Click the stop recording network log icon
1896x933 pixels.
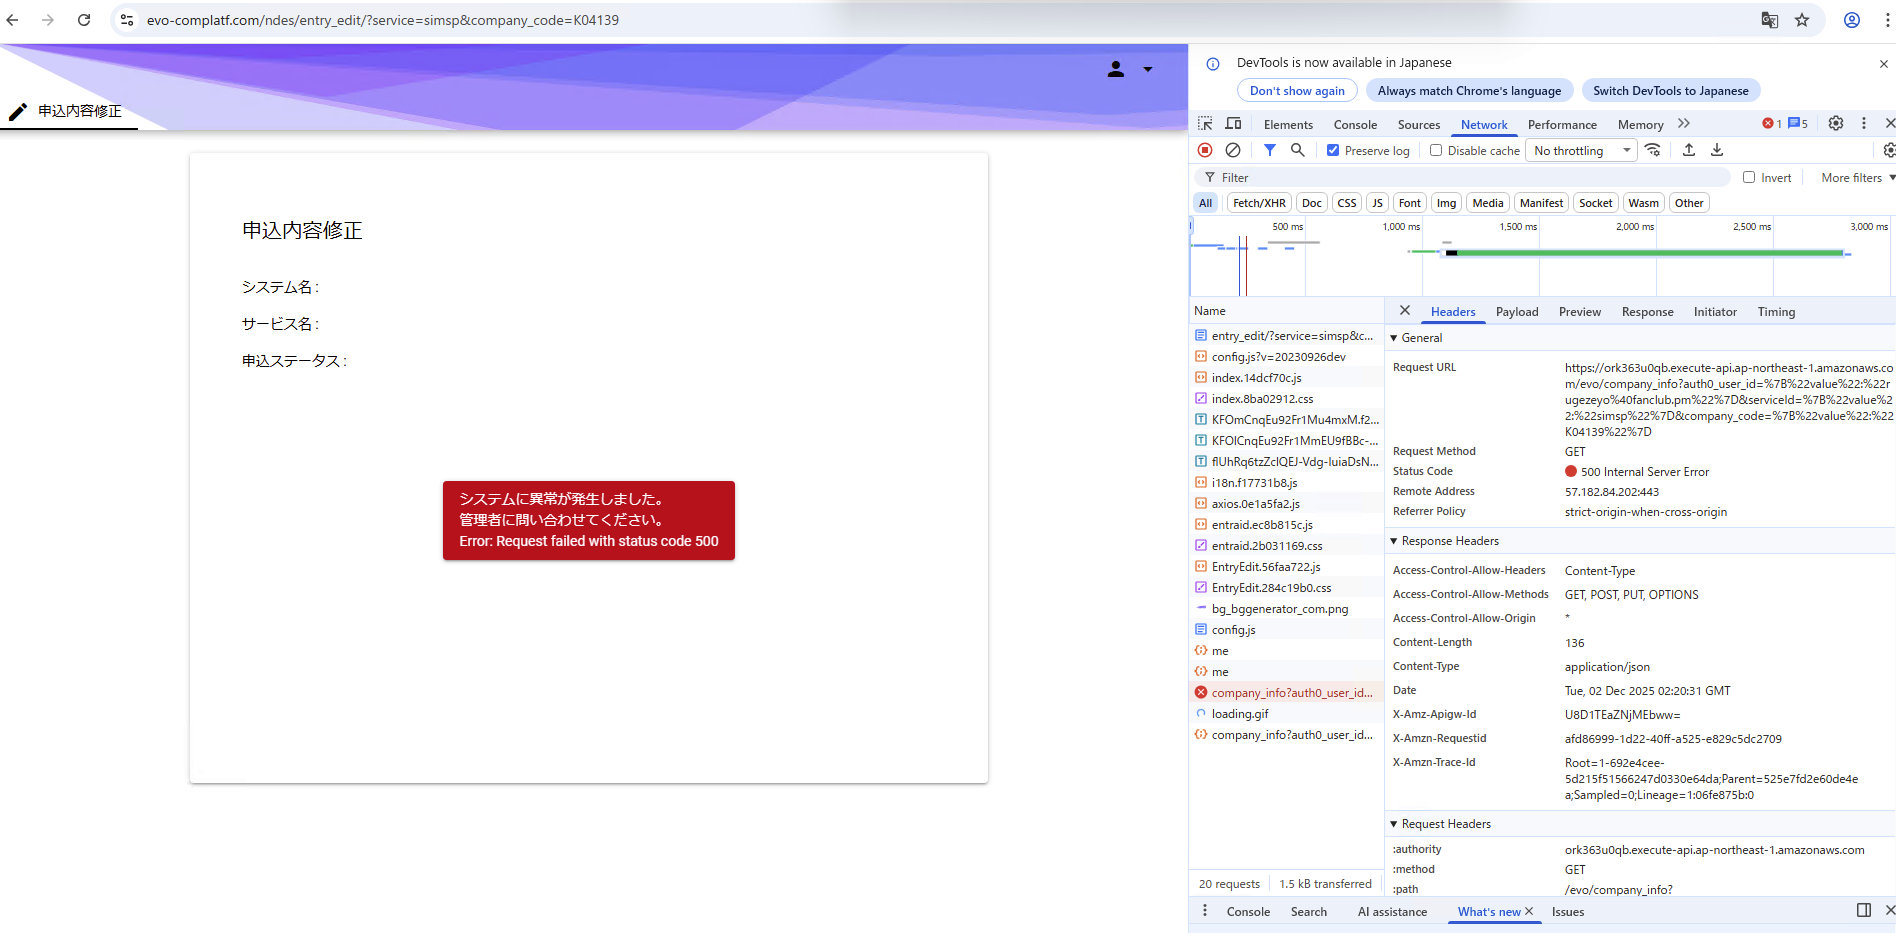[1205, 150]
